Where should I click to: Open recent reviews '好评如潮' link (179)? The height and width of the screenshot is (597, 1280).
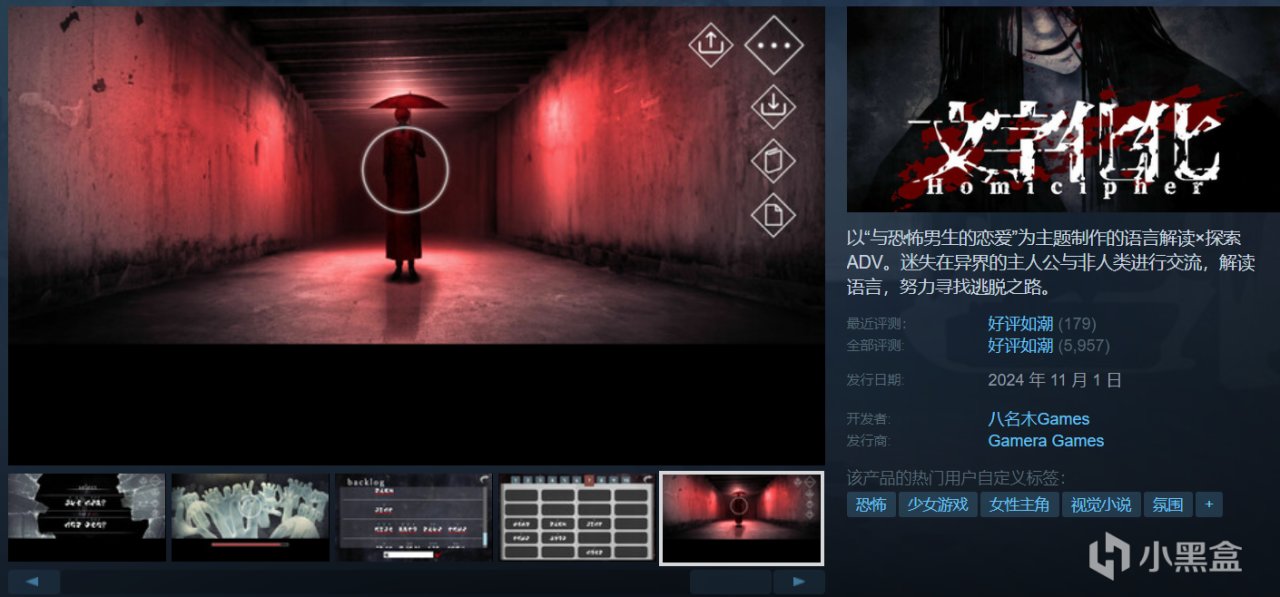pyautogui.click(x=1020, y=323)
